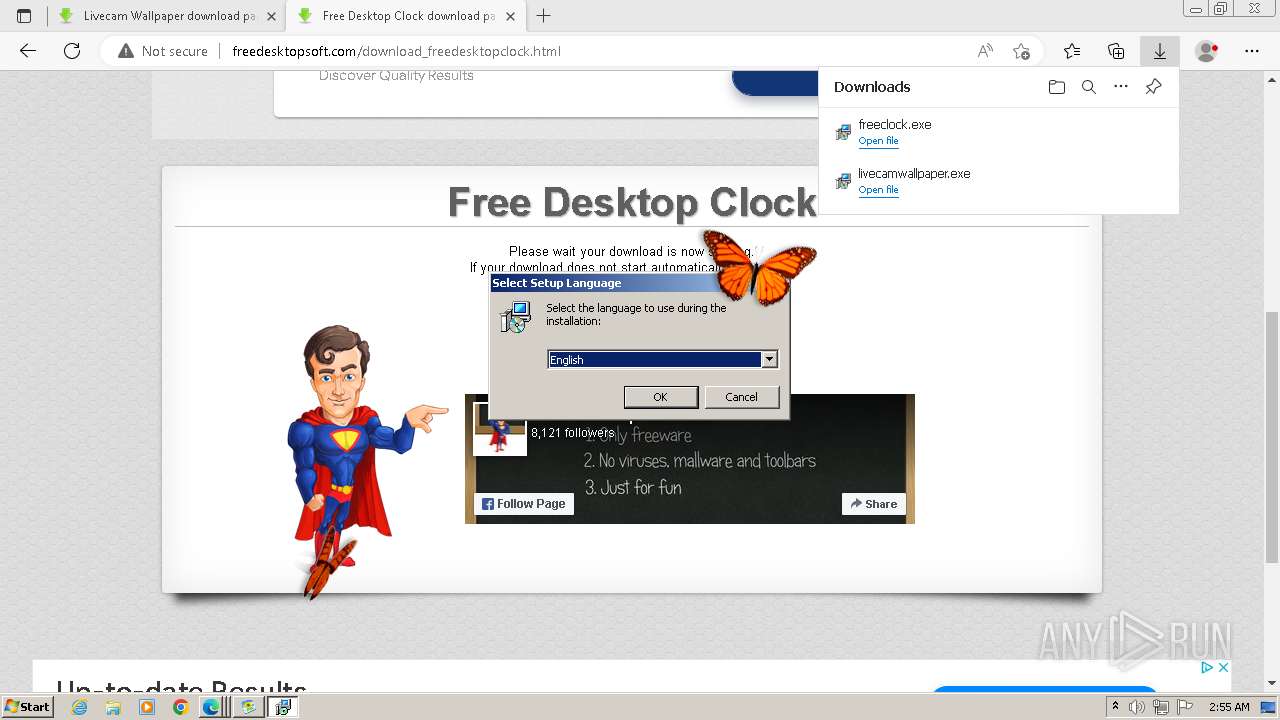
Task: Switch to the setup installer taskbar button
Action: click(x=283, y=707)
